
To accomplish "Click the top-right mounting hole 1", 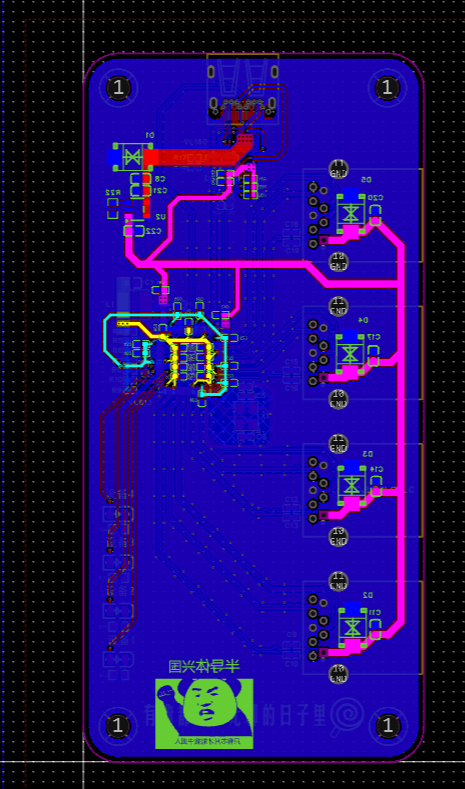I will [x=387, y=88].
